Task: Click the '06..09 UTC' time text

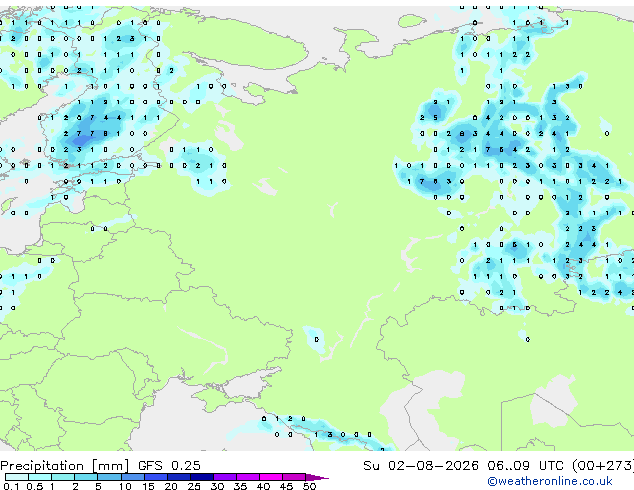Action: [525, 466]
